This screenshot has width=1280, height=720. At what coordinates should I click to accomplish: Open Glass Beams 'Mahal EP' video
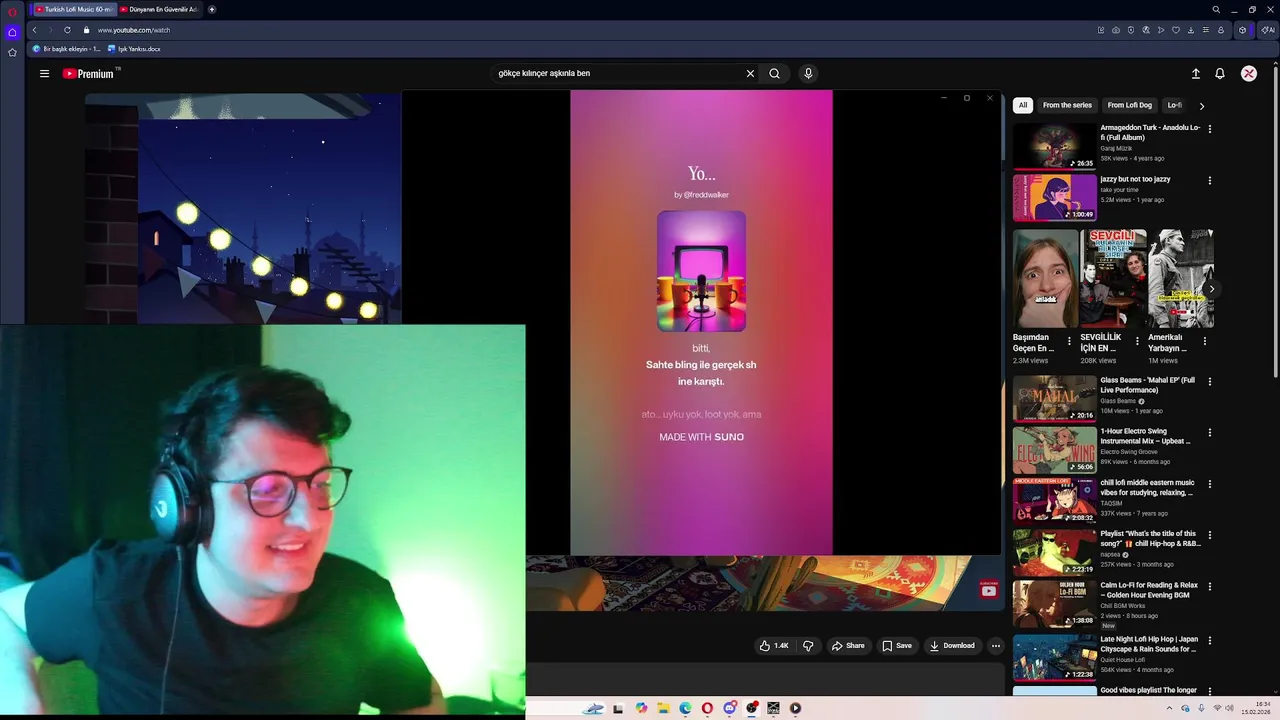pyautogui.click(x=1055, y=399)
